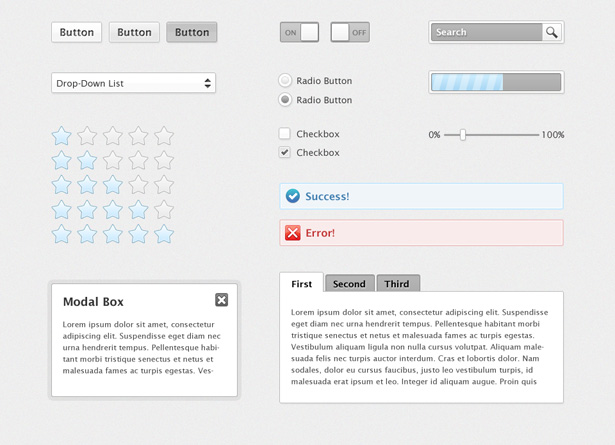Click the dark gray pressed Button
This screenshot has width=615, height=445.
tap(192, 32)
